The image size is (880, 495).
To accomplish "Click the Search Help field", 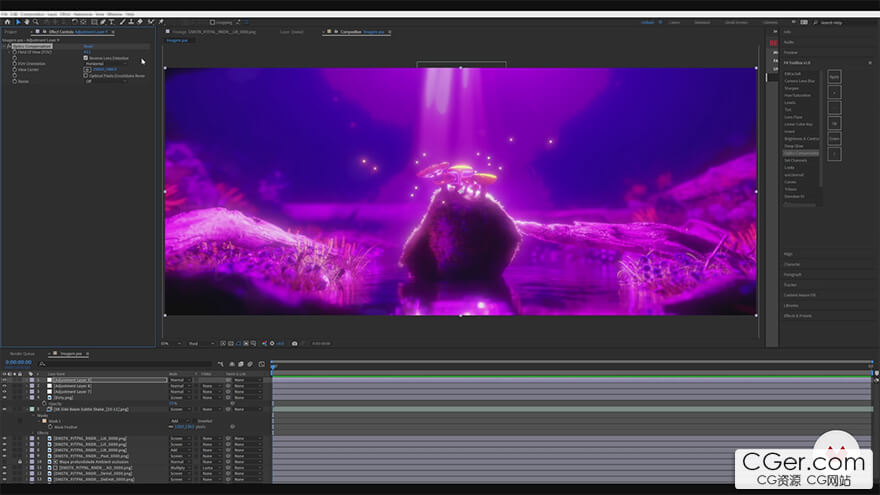I will click(x=831, y=22).
